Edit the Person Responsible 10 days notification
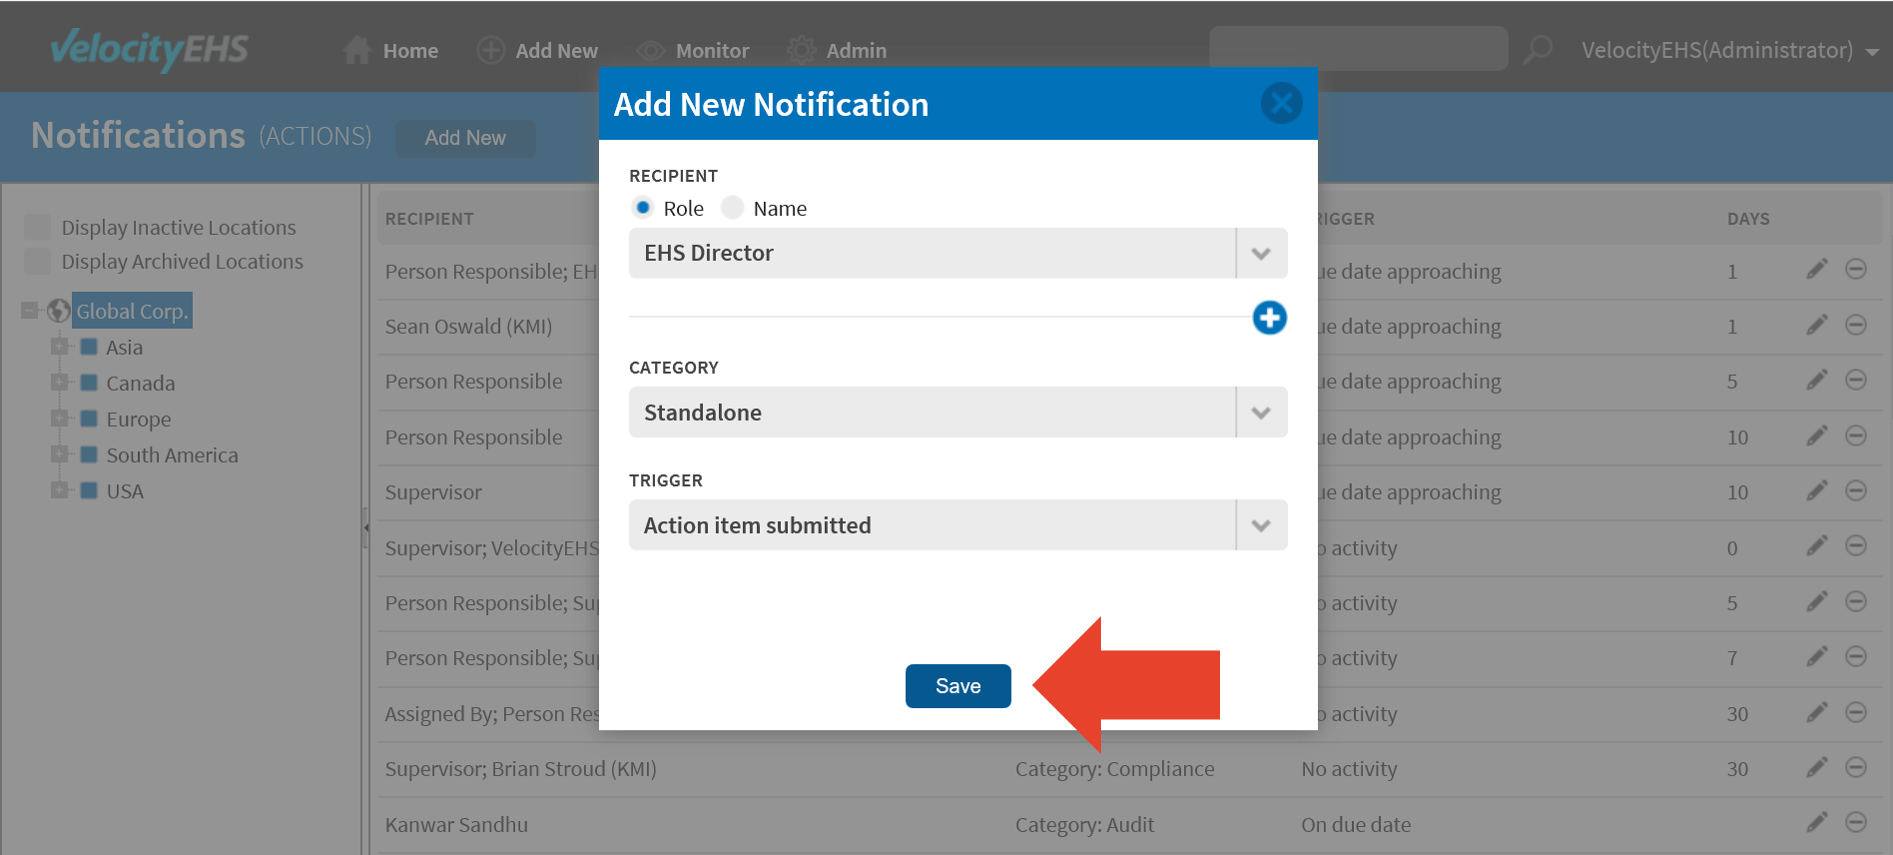Viewport: 1893px width, 855px height. pos(1817,436)
